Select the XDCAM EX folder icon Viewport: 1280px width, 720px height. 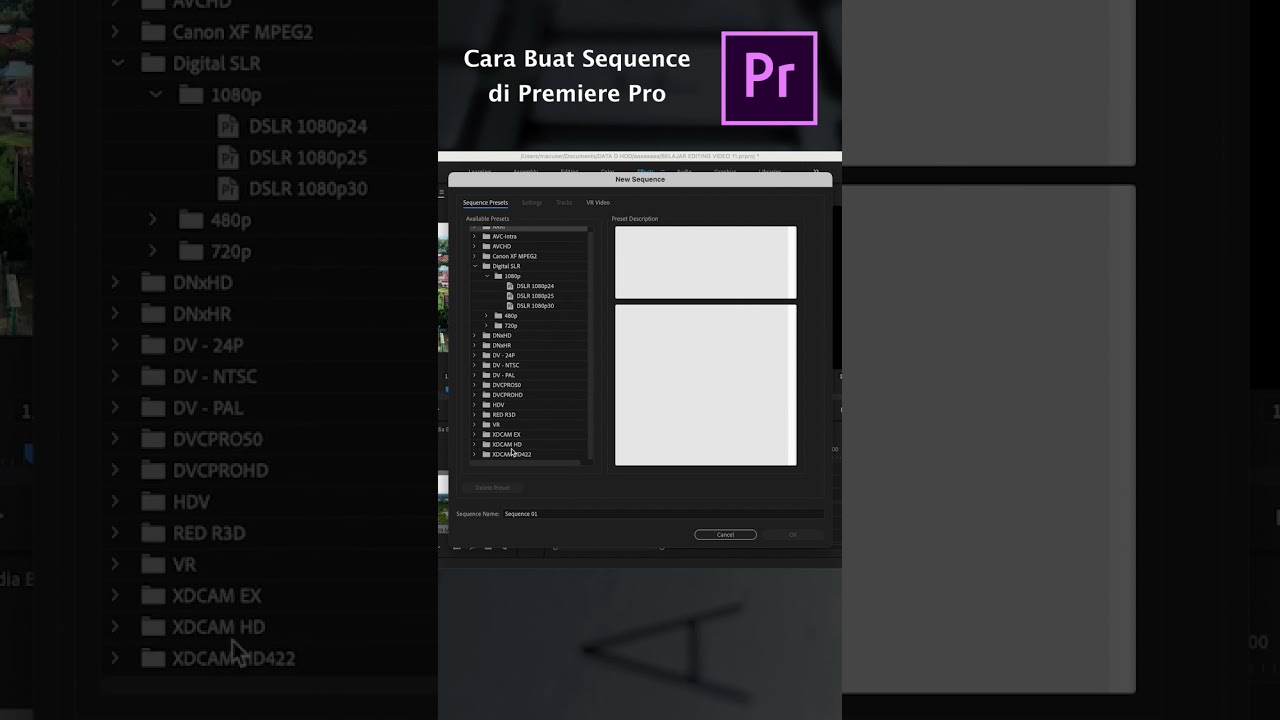486,435
